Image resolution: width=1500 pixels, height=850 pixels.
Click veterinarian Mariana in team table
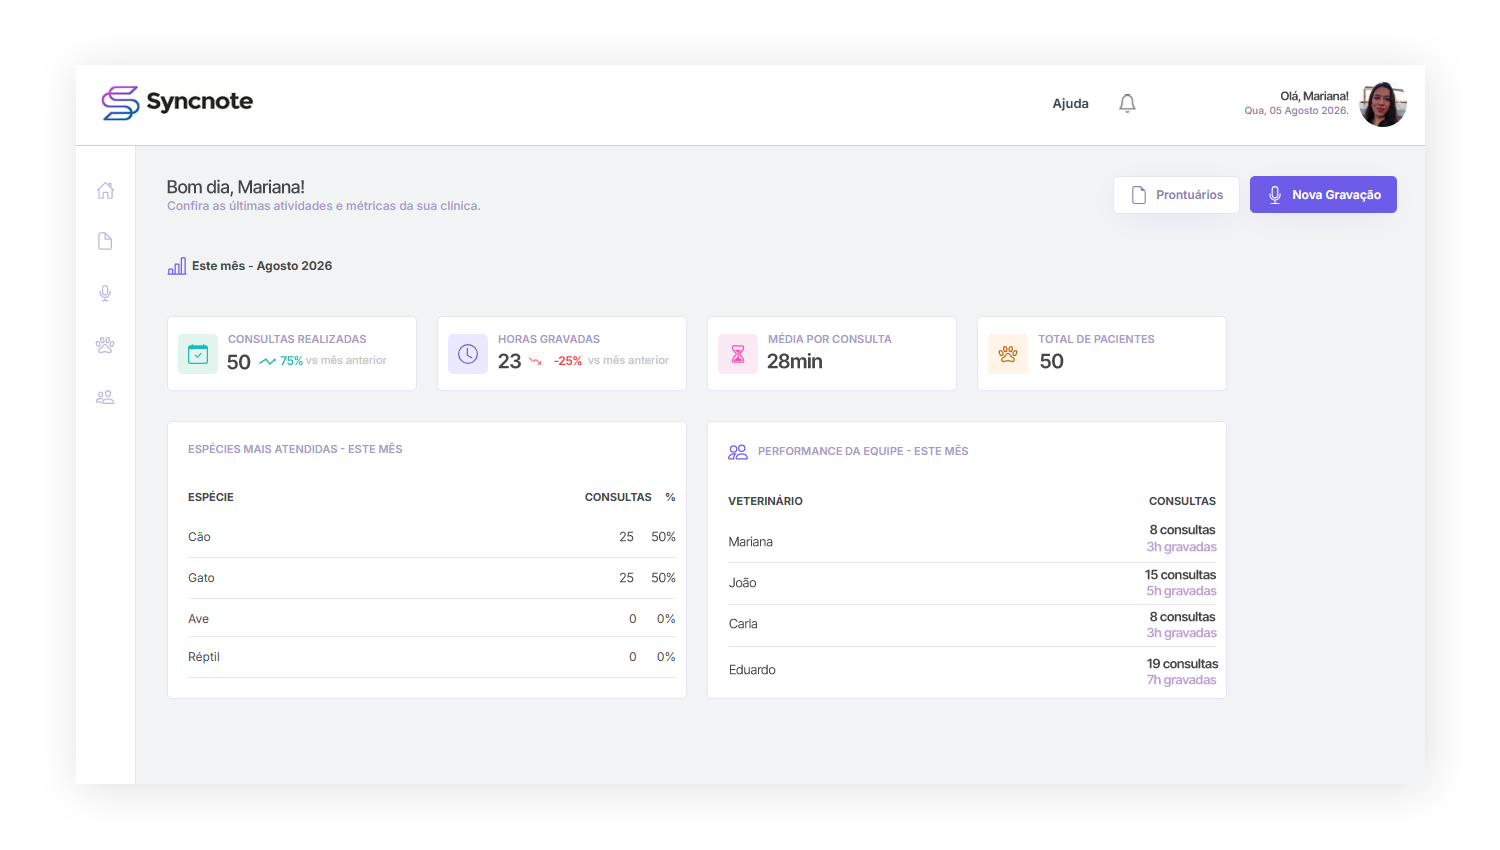coord(750,542)
